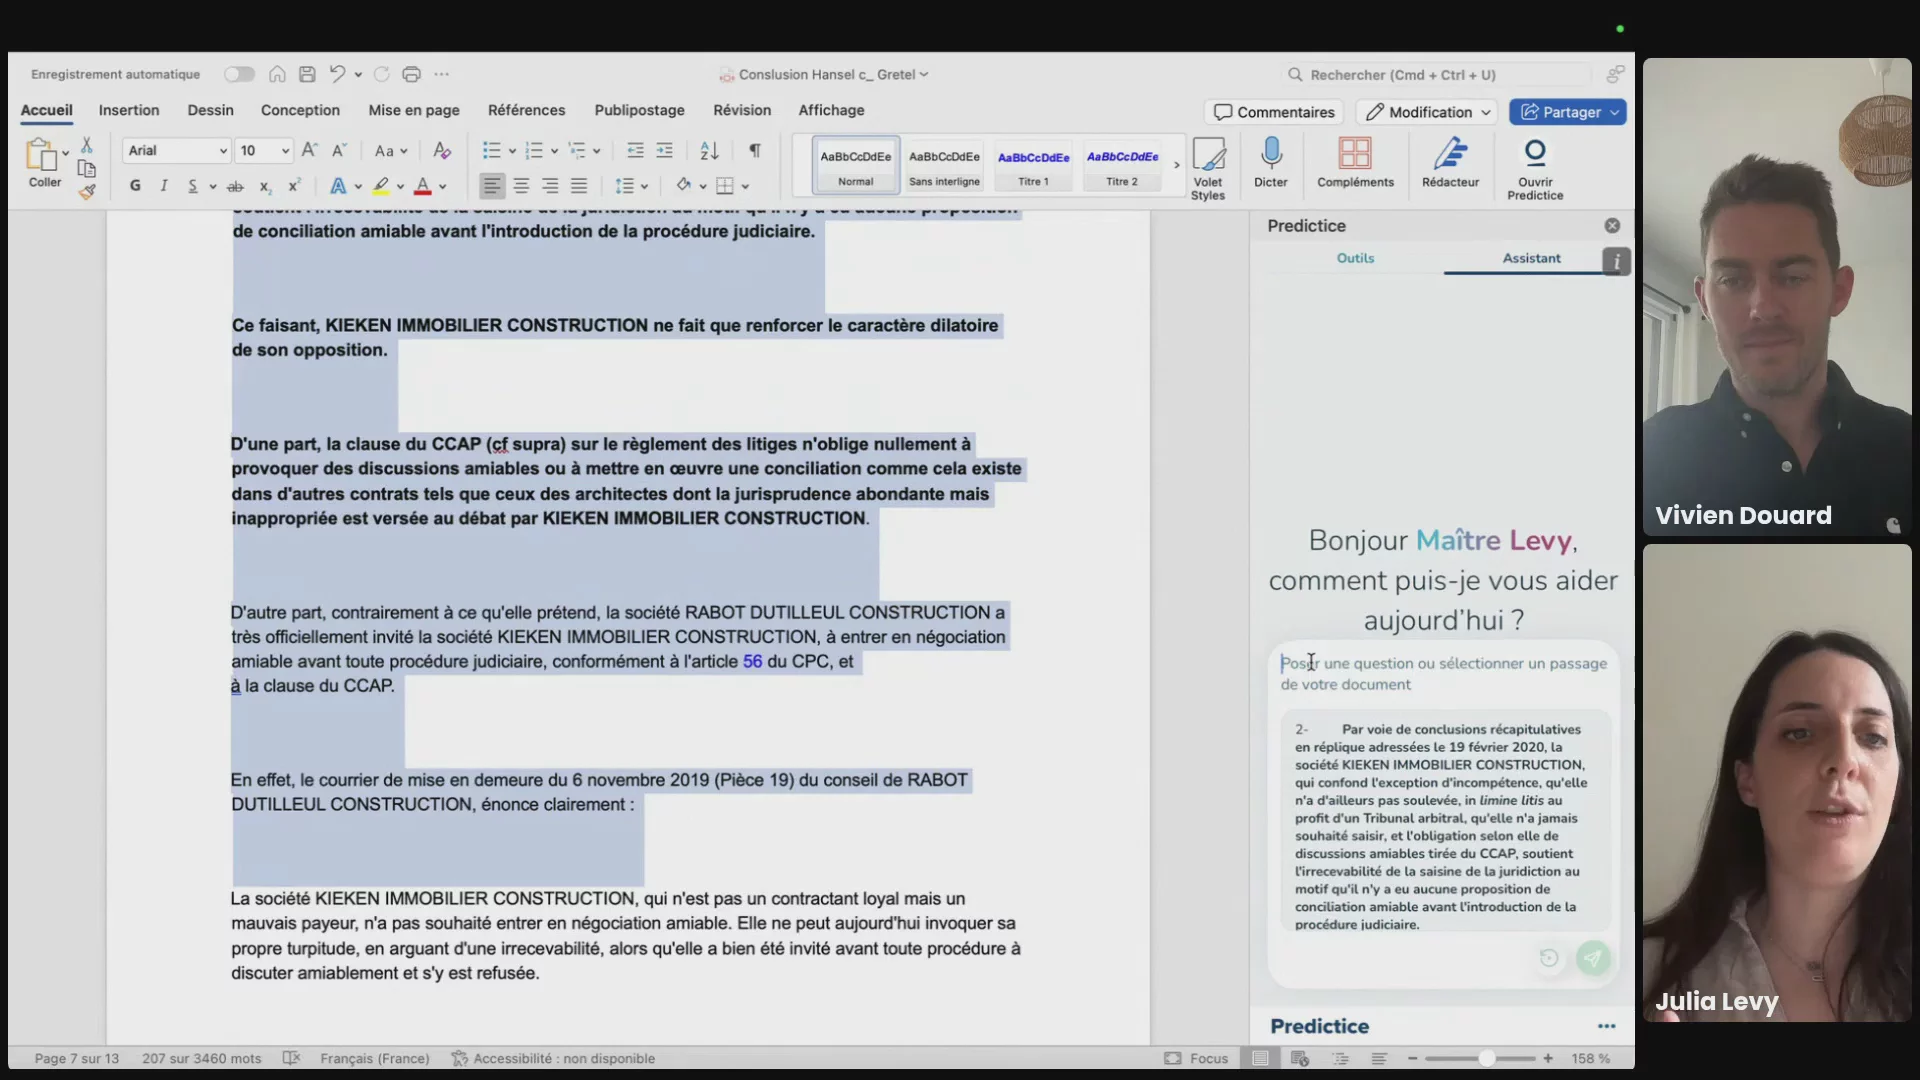1920x1080 pixels.
Task: Click the Predictice question input field
Action: pos(1443,674)
